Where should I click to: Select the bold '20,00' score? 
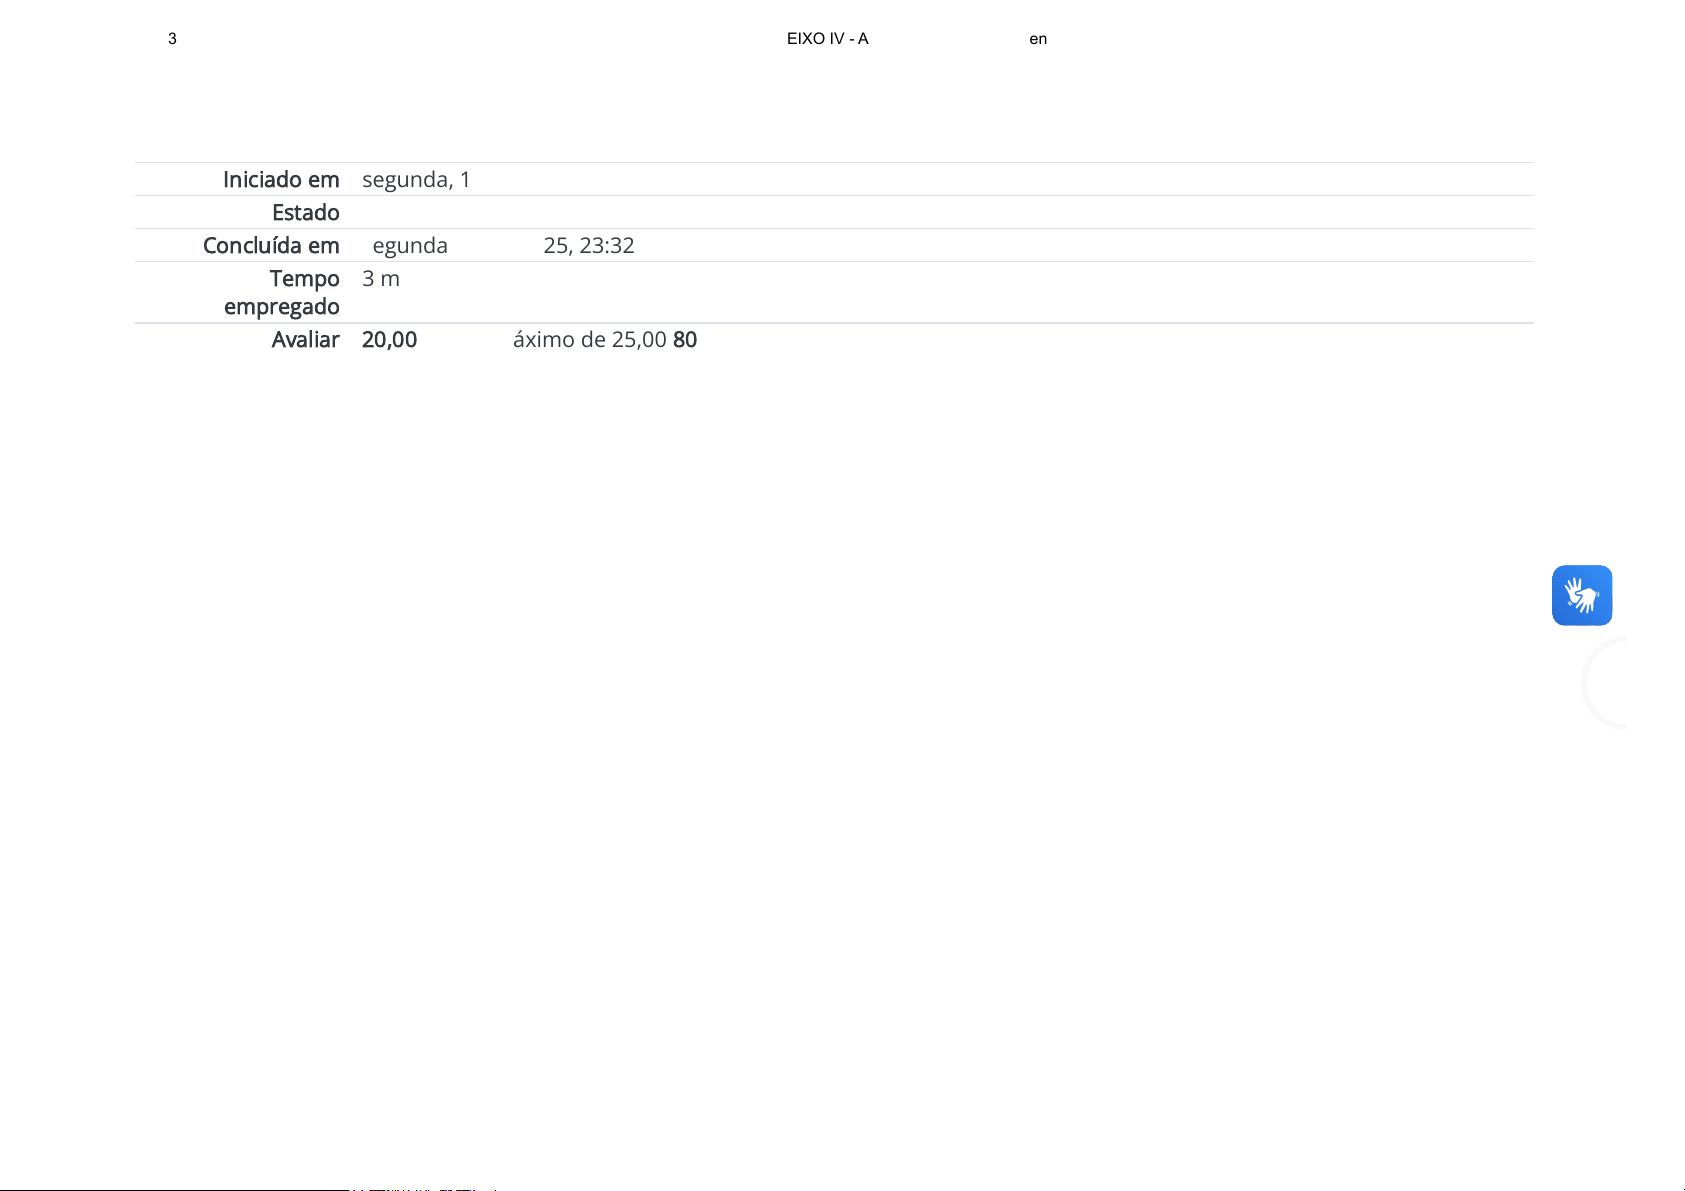[389, 340]
